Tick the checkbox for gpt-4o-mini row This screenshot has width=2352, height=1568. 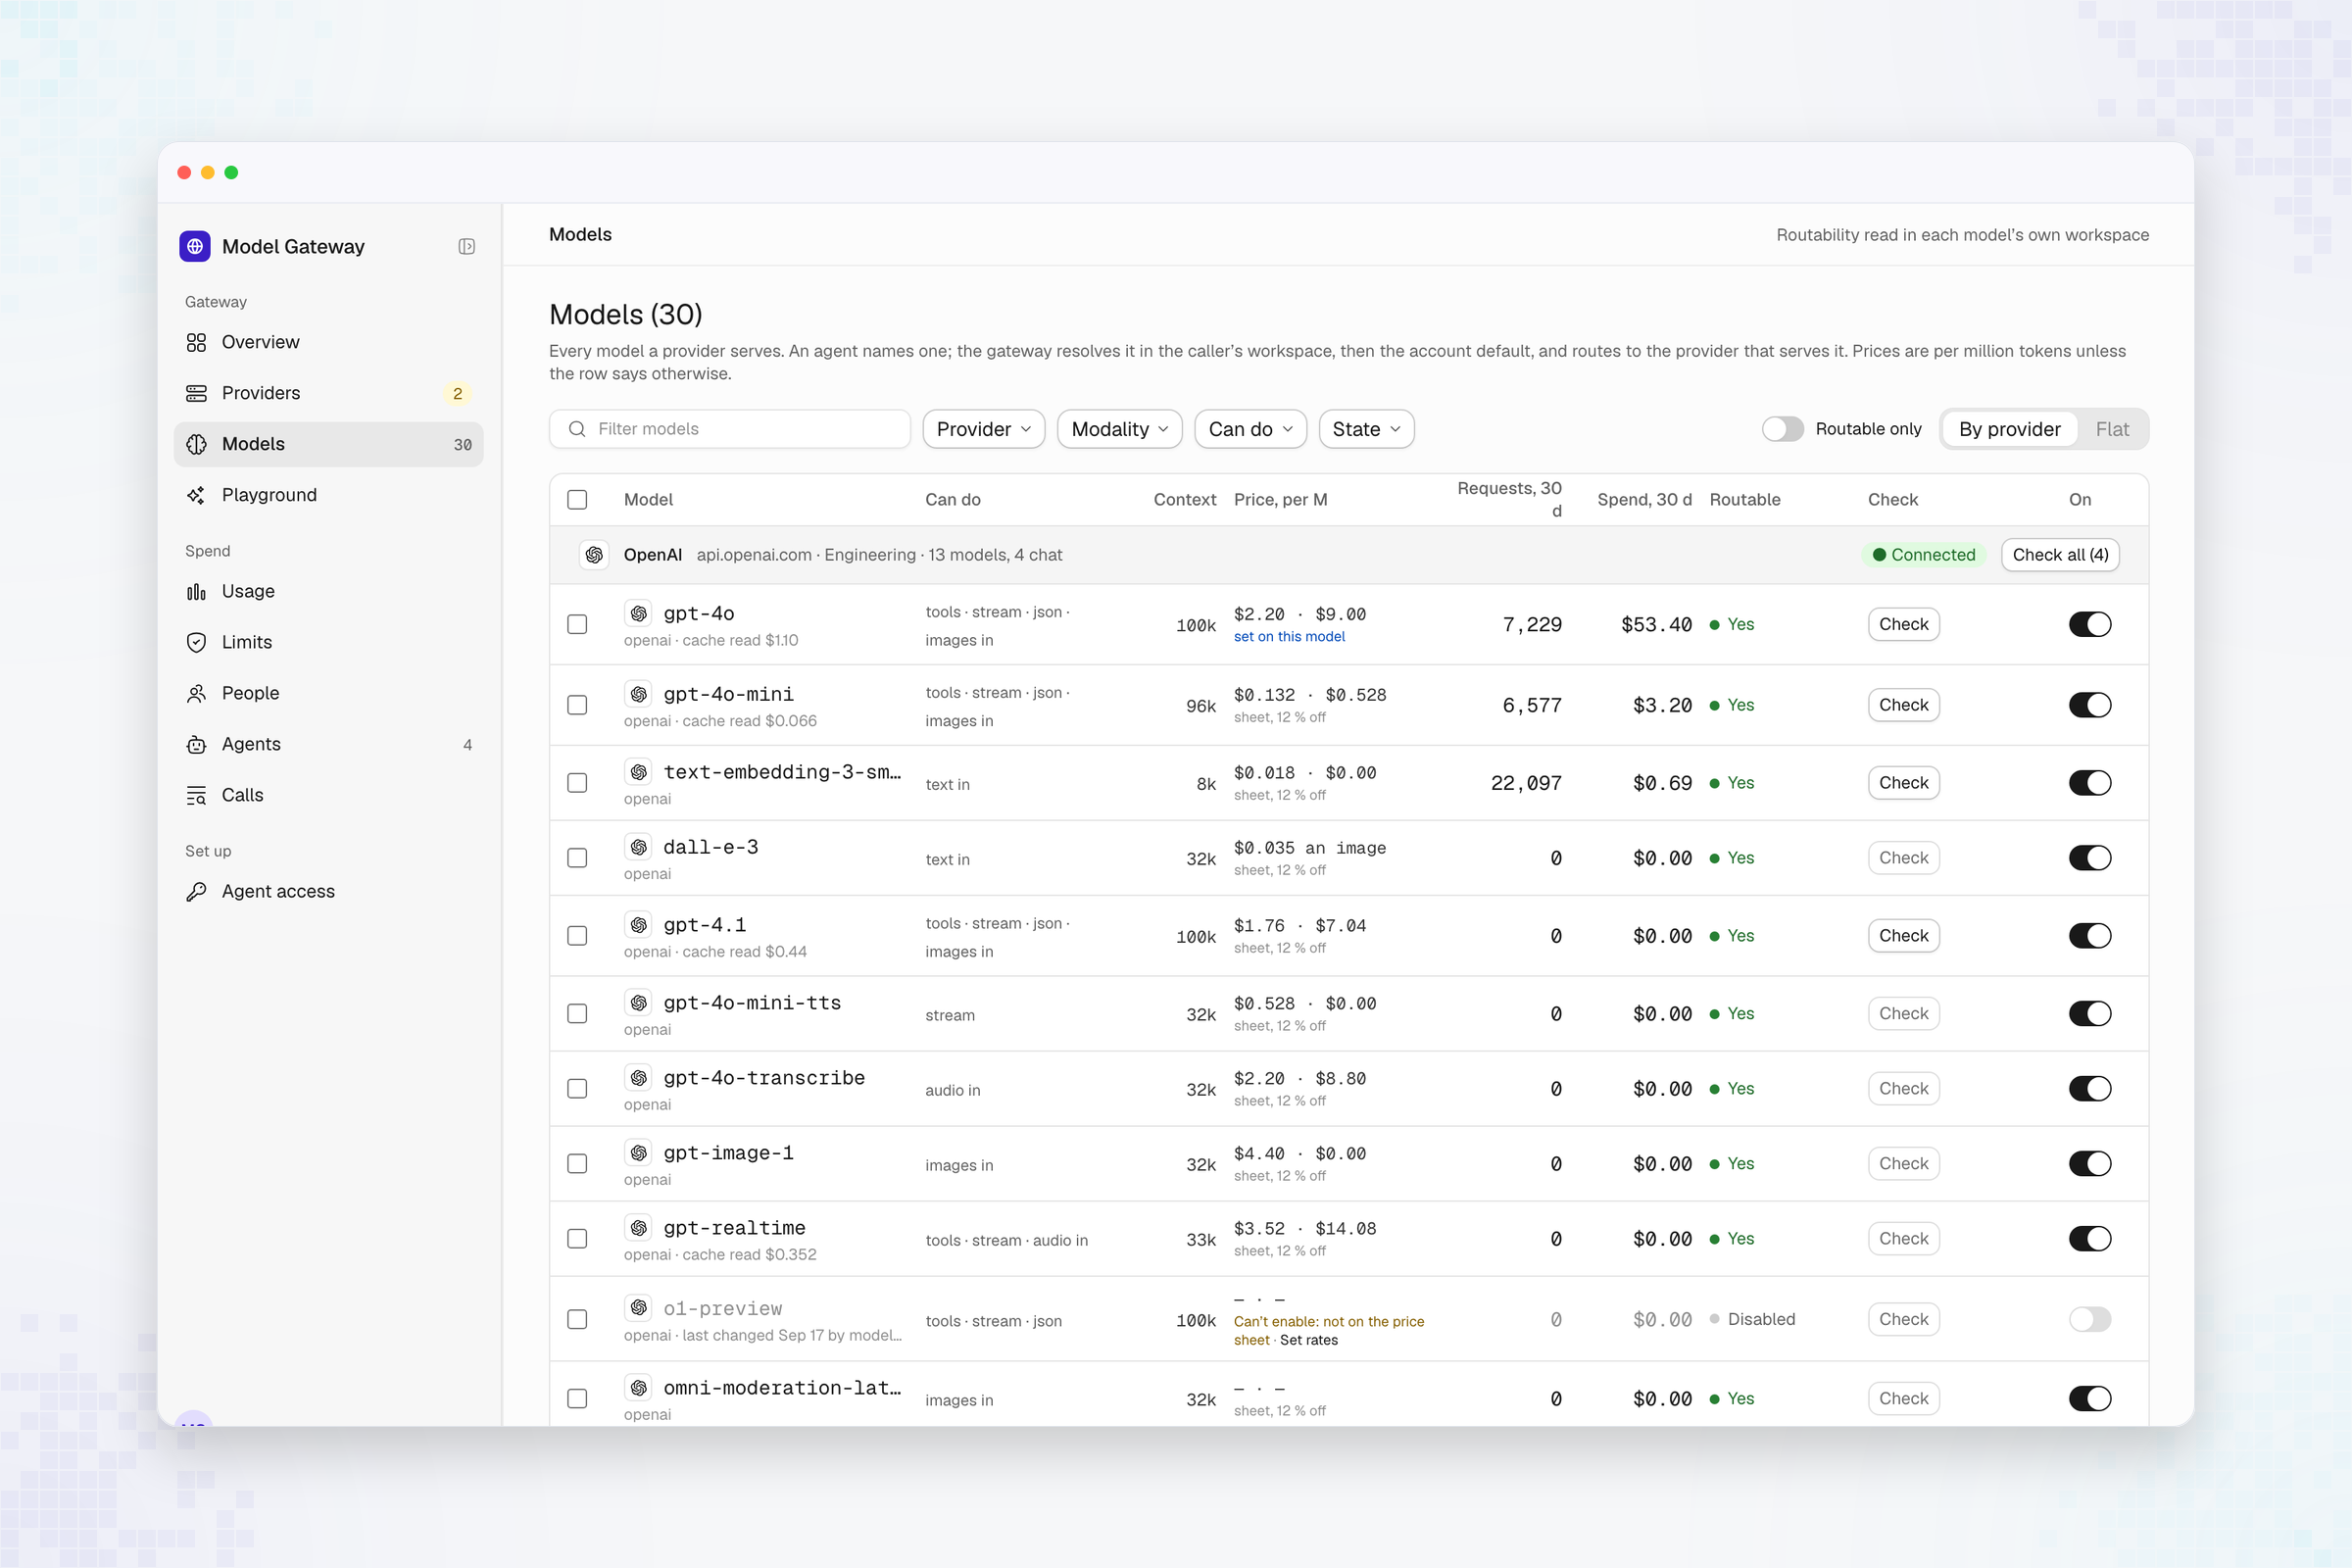[x=577, y=706]
